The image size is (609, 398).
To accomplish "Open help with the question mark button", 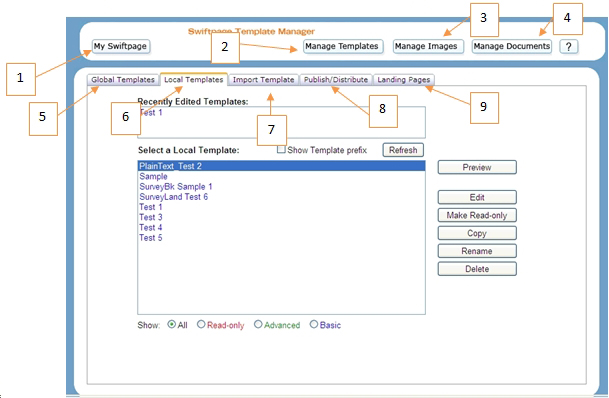I will pyautogui.click(x=569, y=47).
